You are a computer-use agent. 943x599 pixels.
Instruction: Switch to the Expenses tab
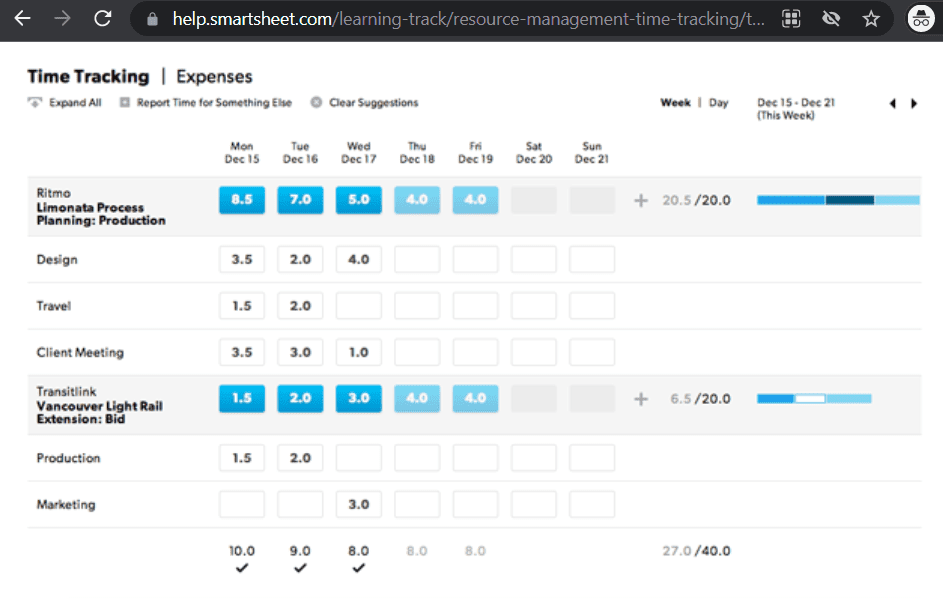(212, 76)
